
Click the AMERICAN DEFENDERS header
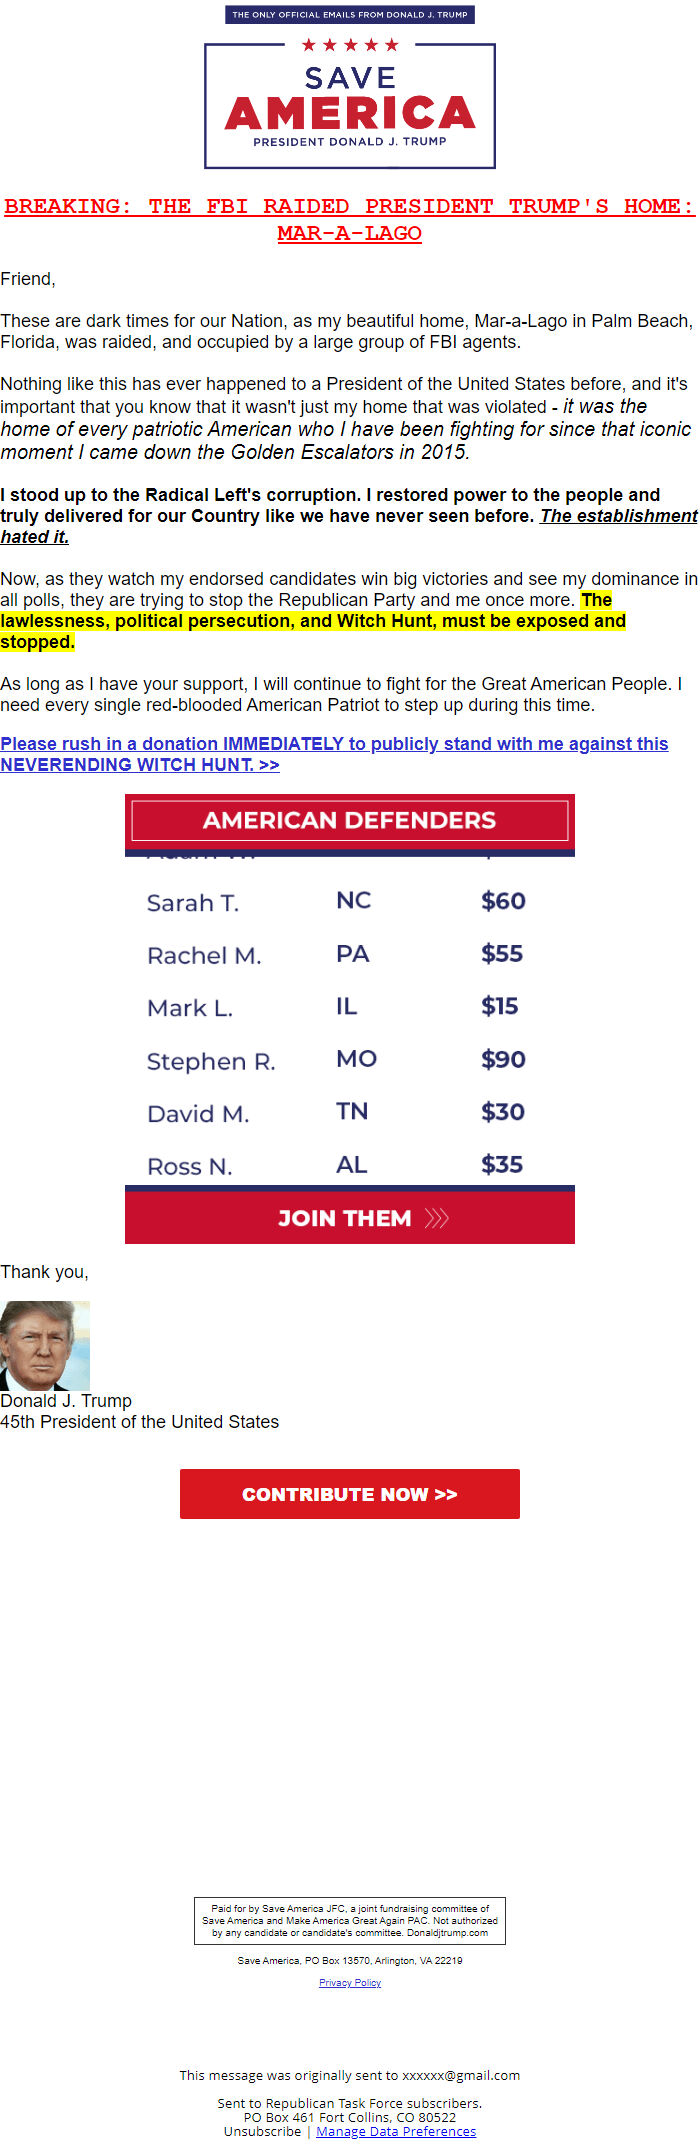coord(349,819)
